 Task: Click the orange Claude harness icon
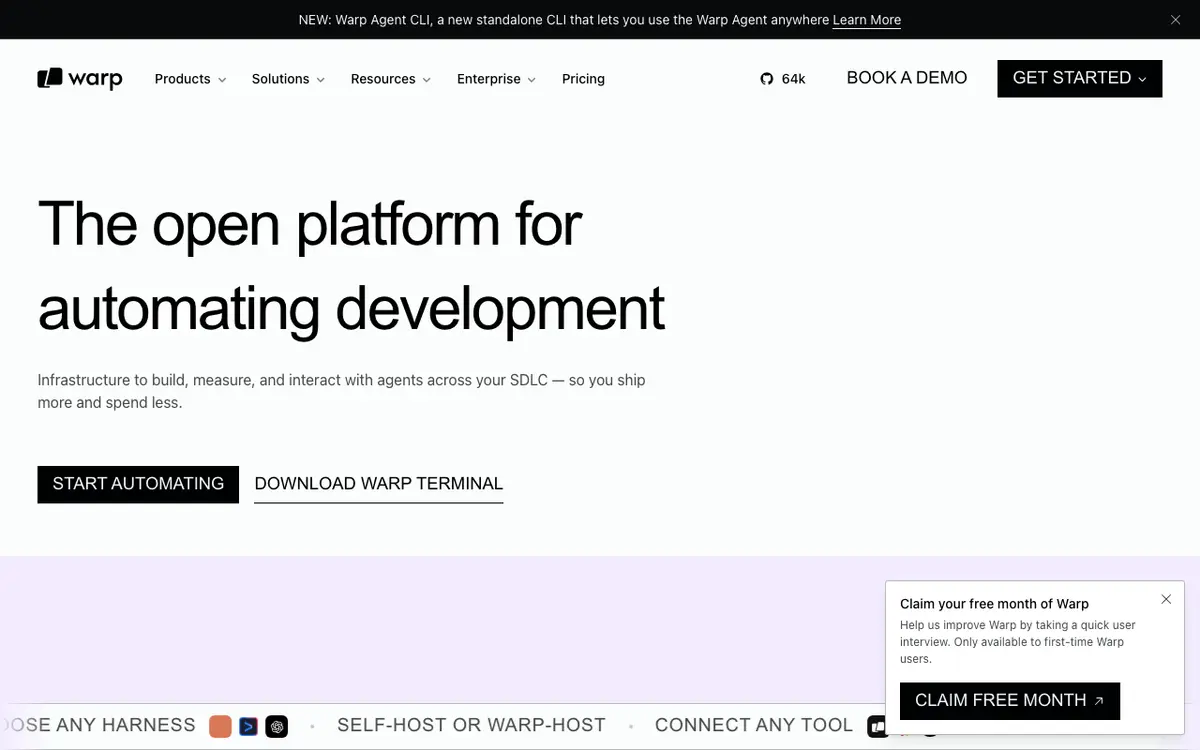[220, 727]
